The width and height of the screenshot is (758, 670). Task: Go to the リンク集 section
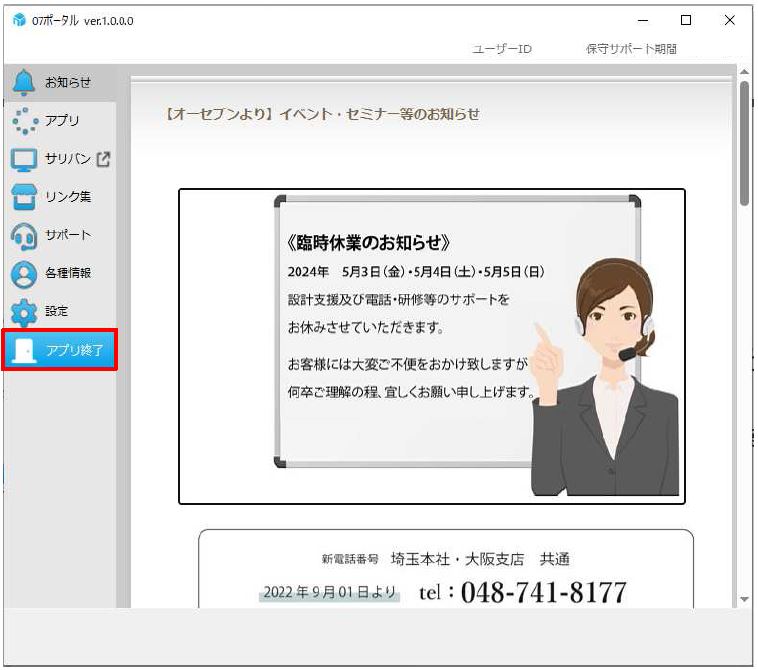(x=68, y=197)
